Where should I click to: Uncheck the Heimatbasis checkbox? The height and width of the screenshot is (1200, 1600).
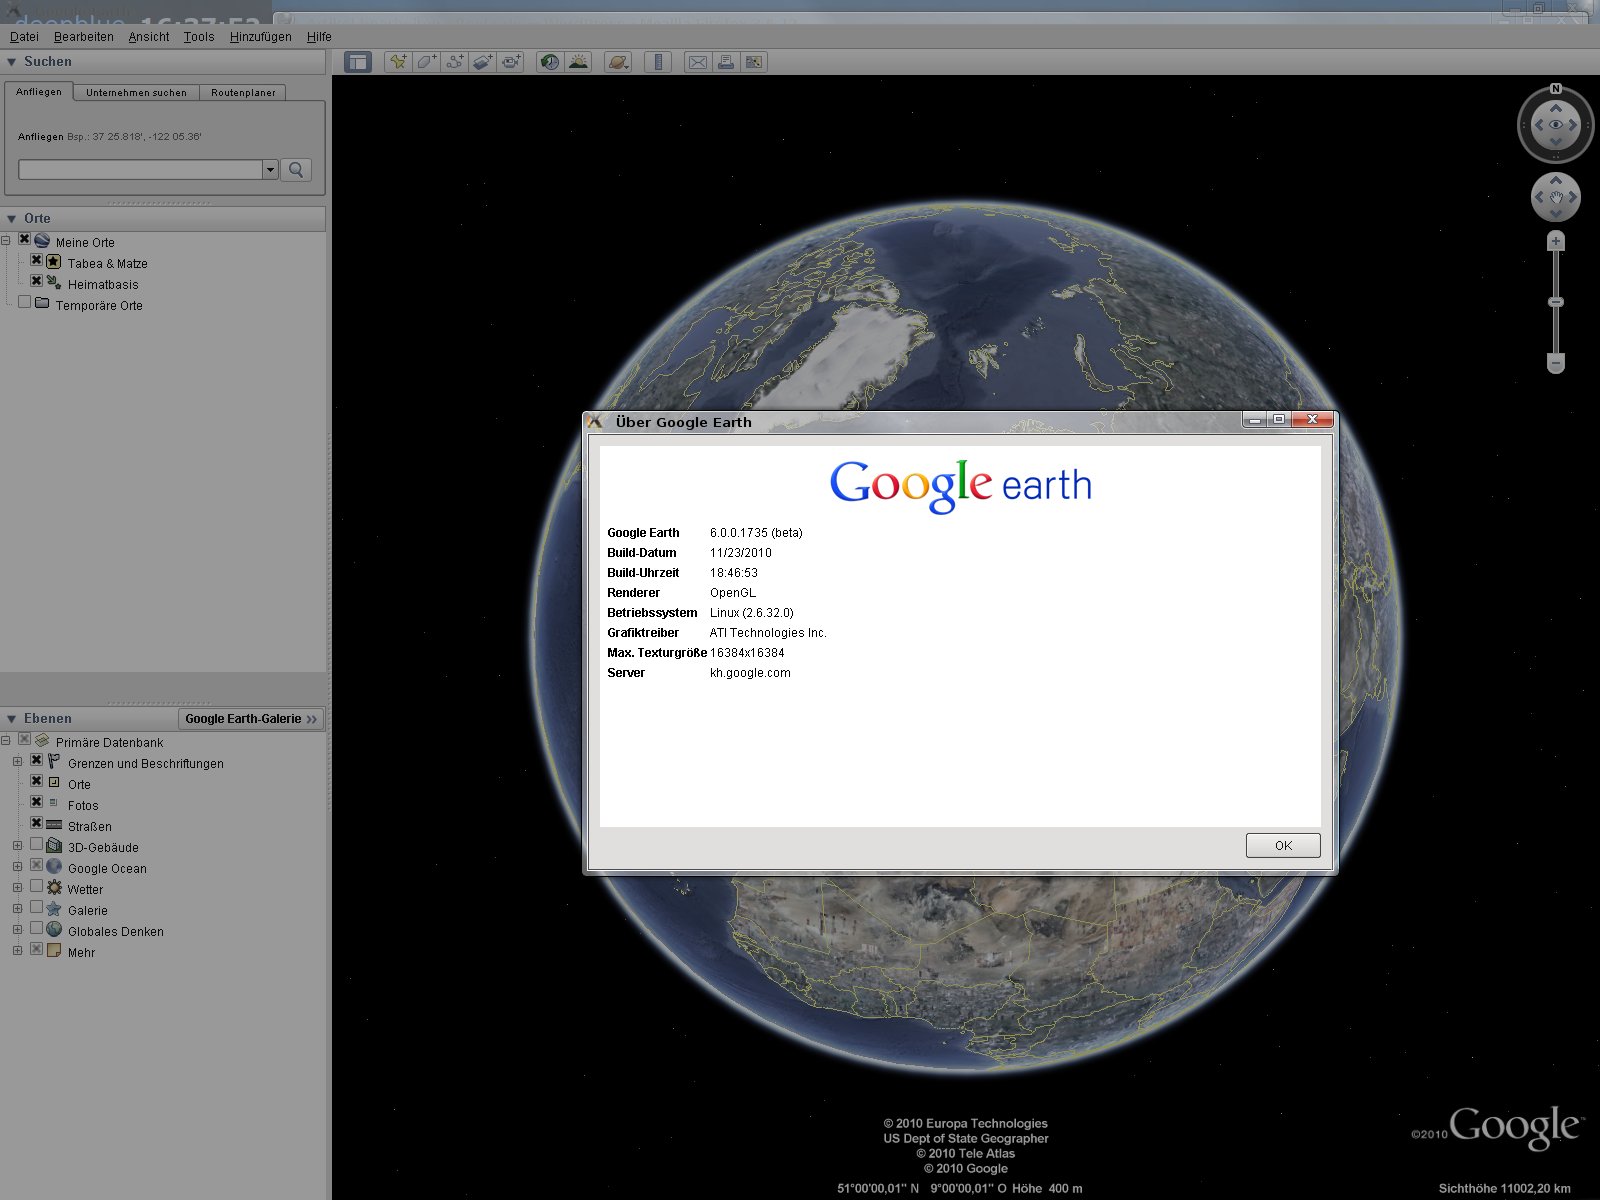tap(37, 282)
